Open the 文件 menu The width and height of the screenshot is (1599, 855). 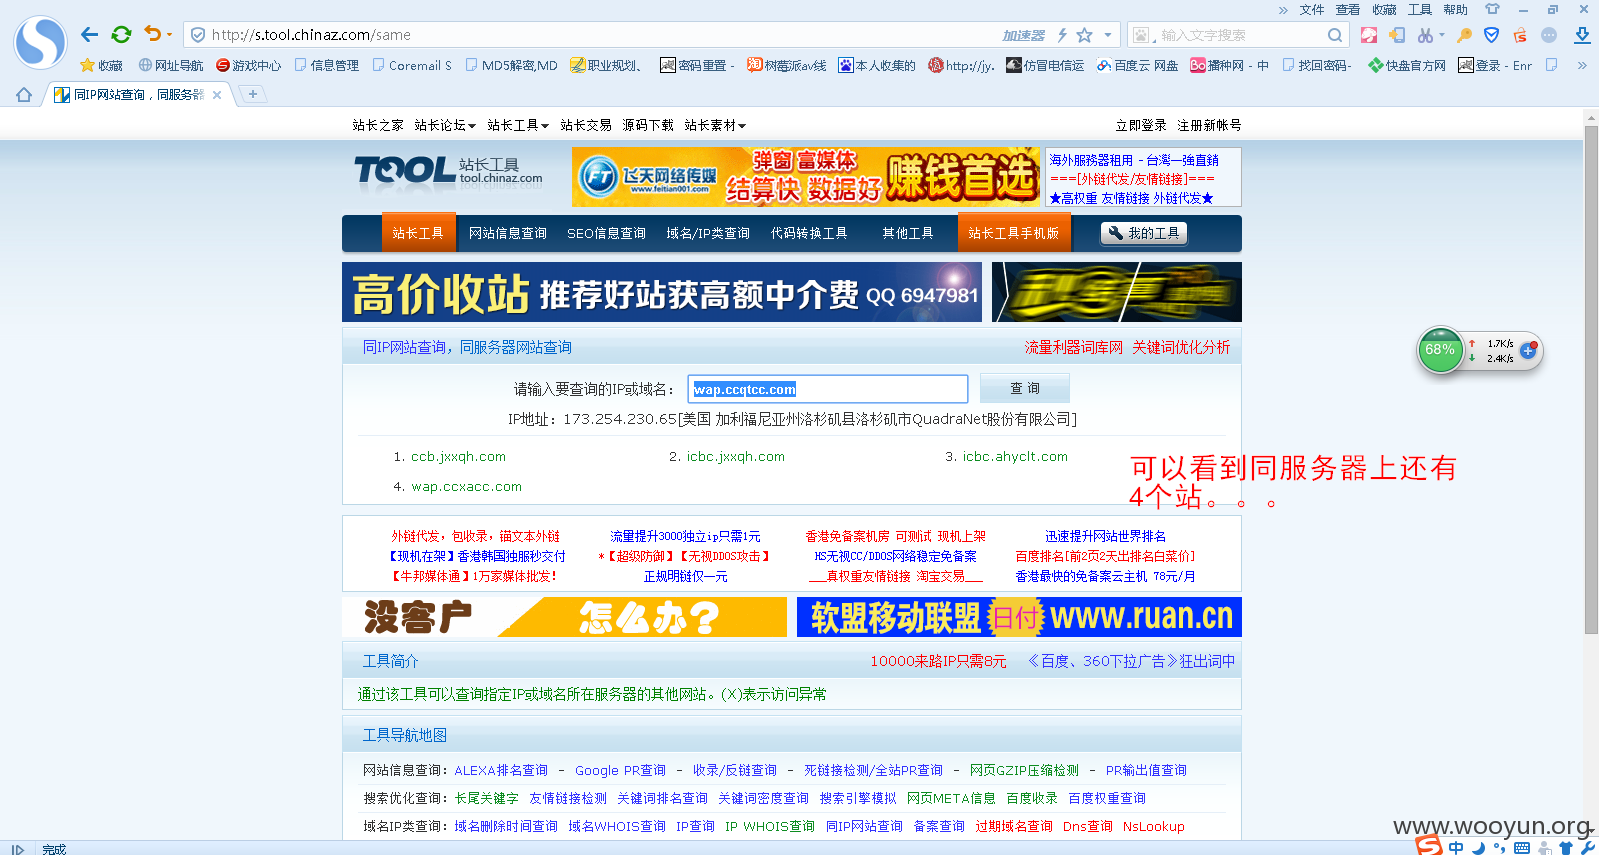coord(1312,10)
